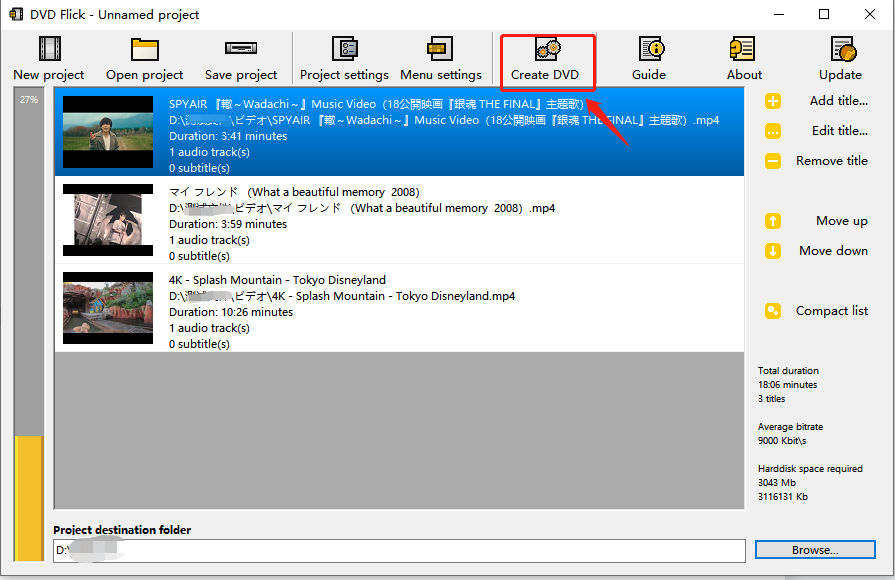Click the '3 titles' count text
The width and height of the screenshot is (895, 580).
point(771,398)
